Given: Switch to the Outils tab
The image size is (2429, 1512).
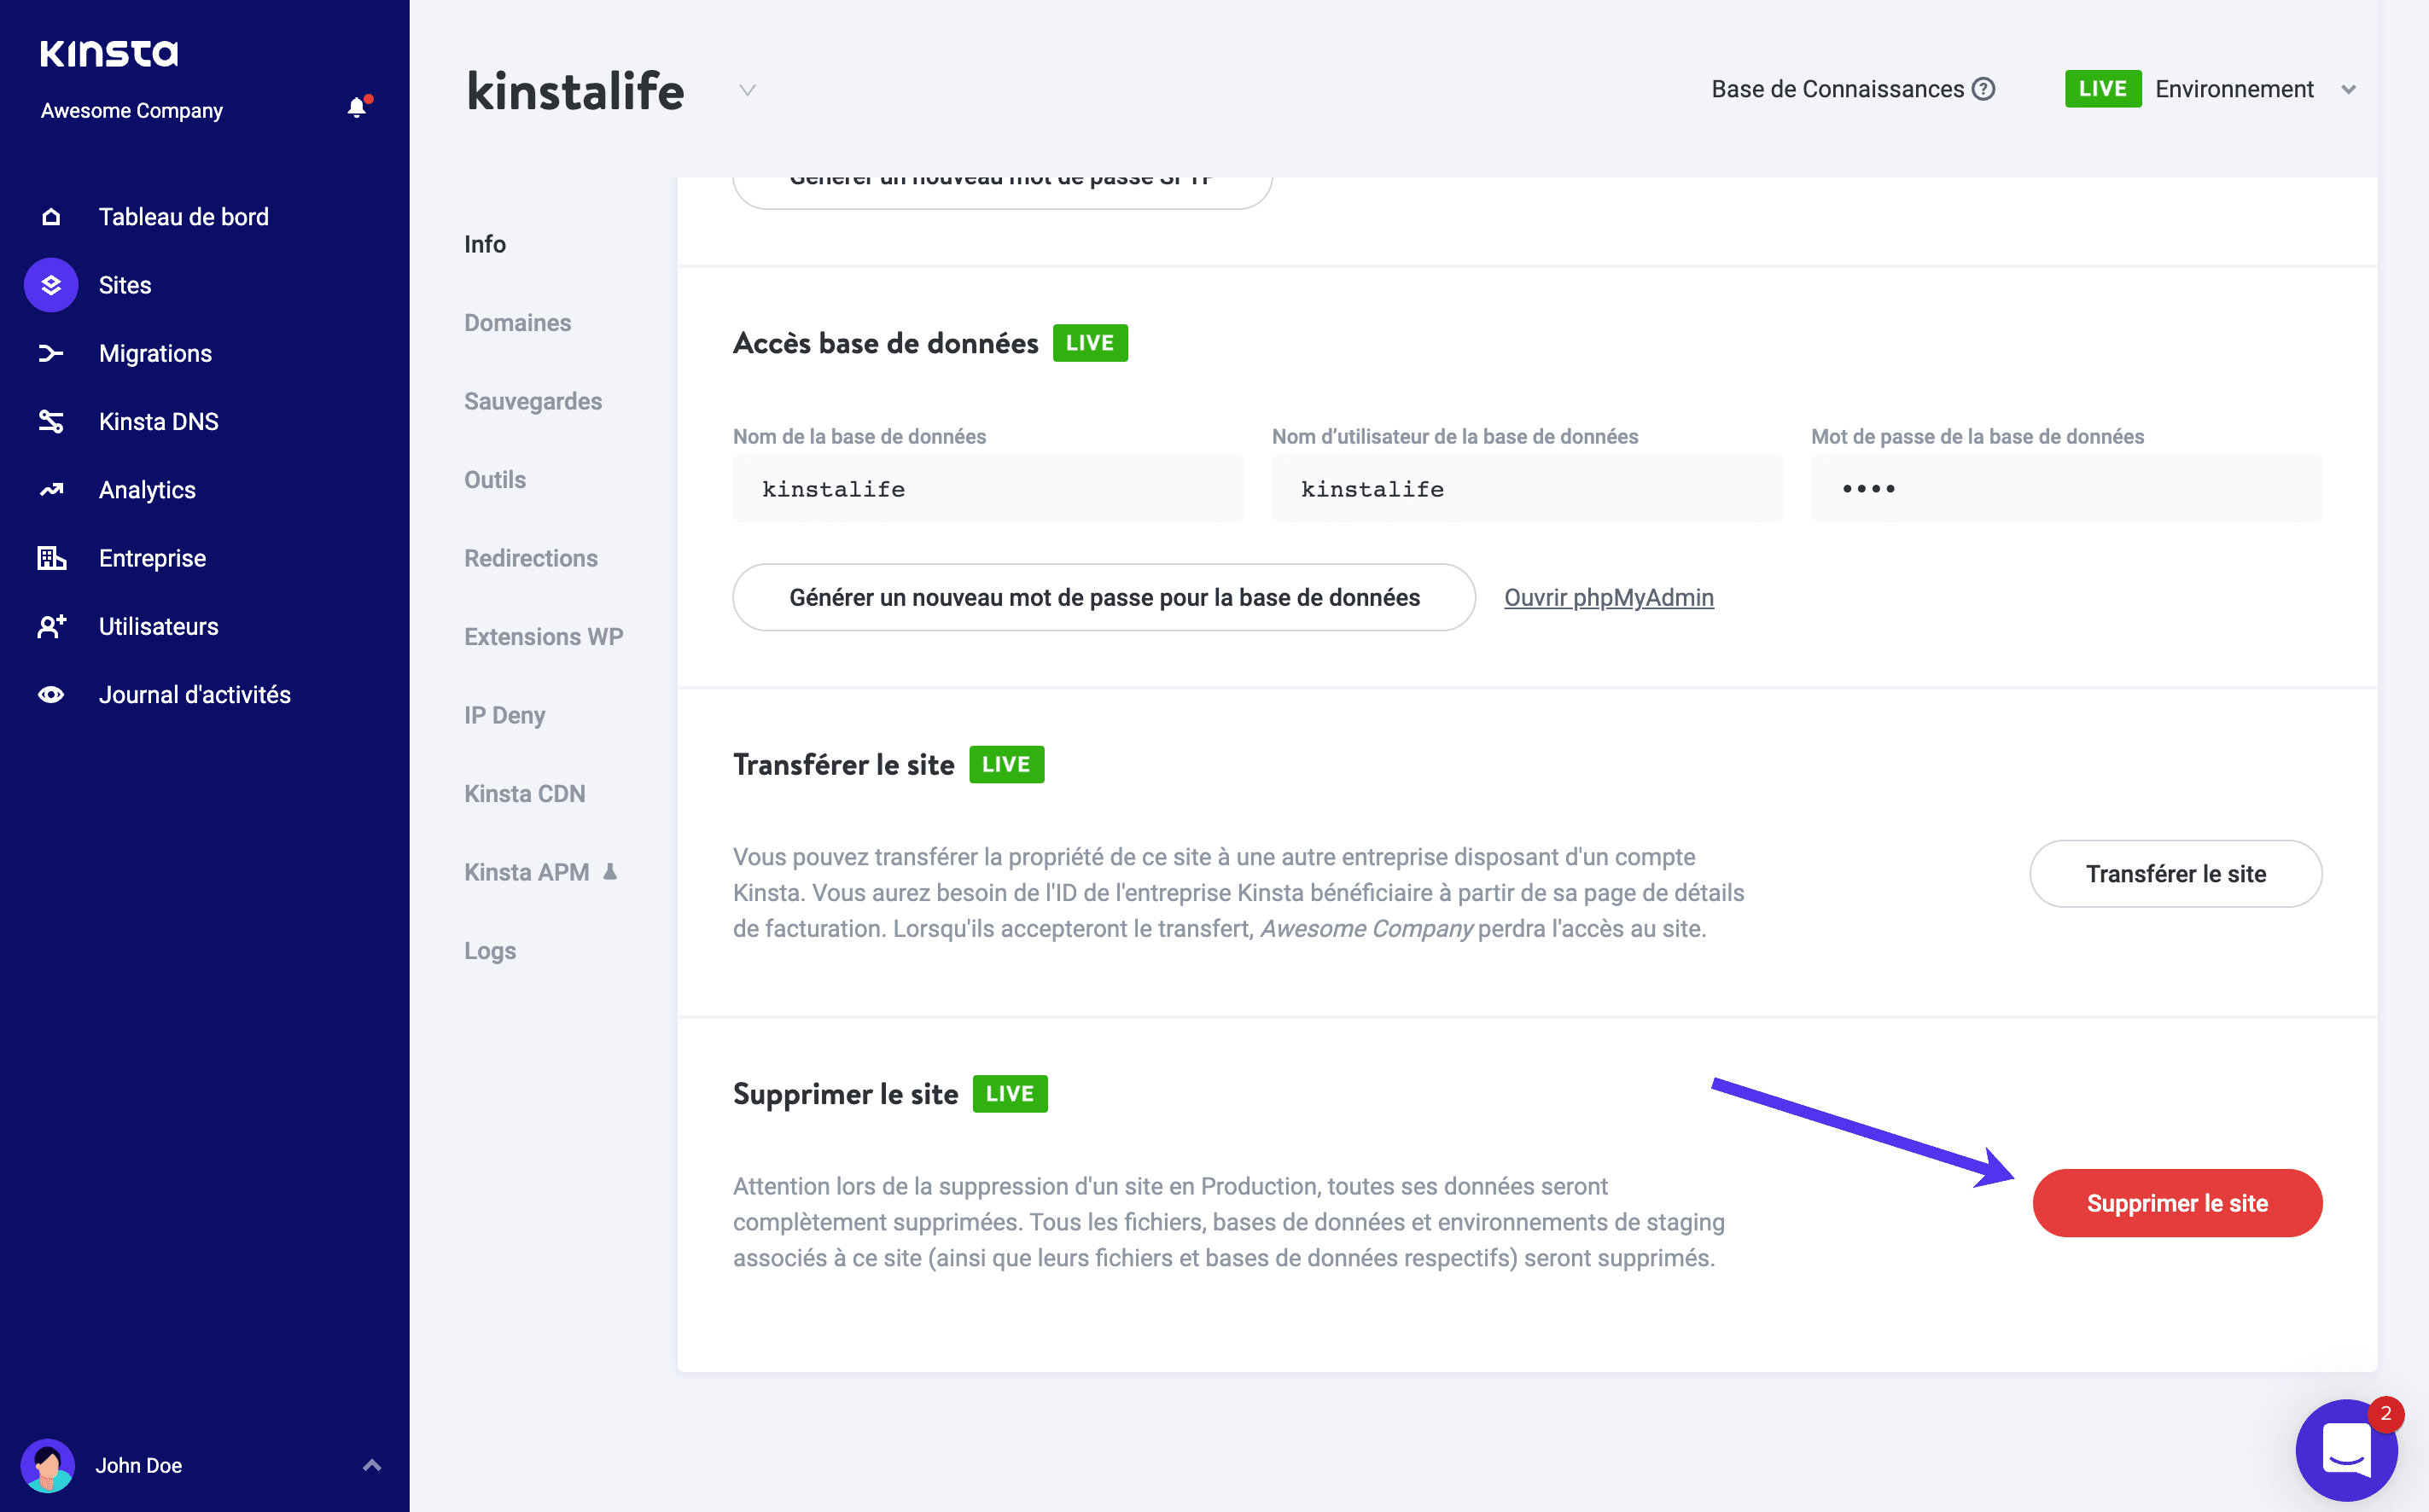Looking at the screenshot, I should pos(495,480).
